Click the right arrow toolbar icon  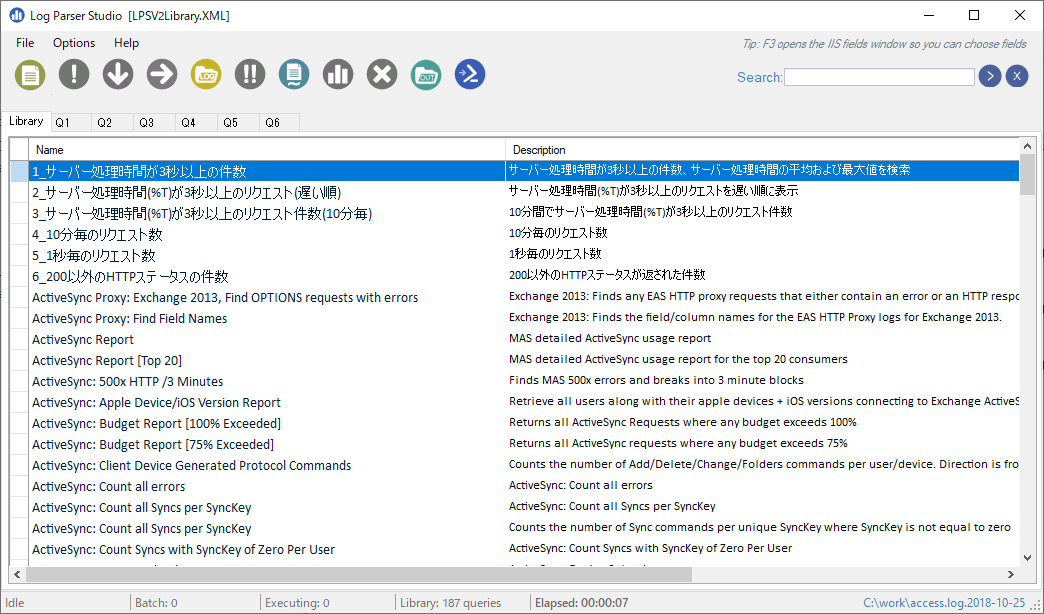162,73
